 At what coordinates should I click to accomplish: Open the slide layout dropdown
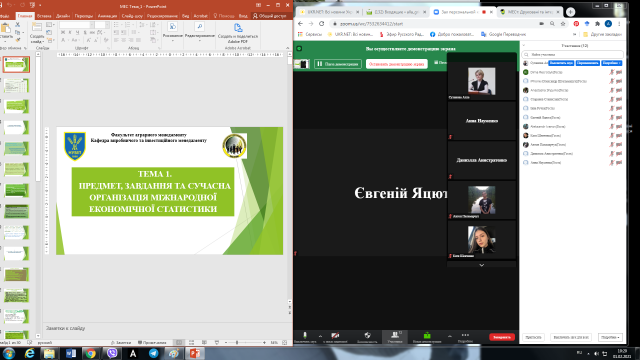(50, 25)
